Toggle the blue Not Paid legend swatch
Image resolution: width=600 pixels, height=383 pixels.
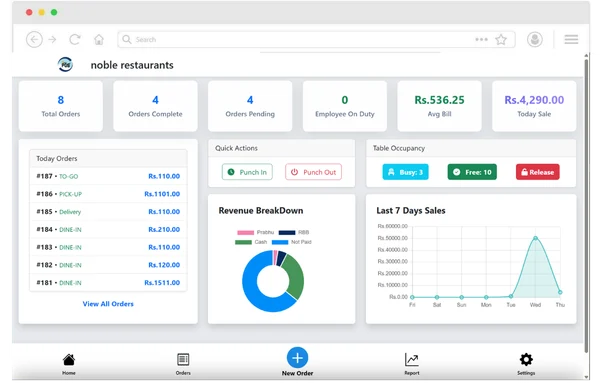pos(280,242)
